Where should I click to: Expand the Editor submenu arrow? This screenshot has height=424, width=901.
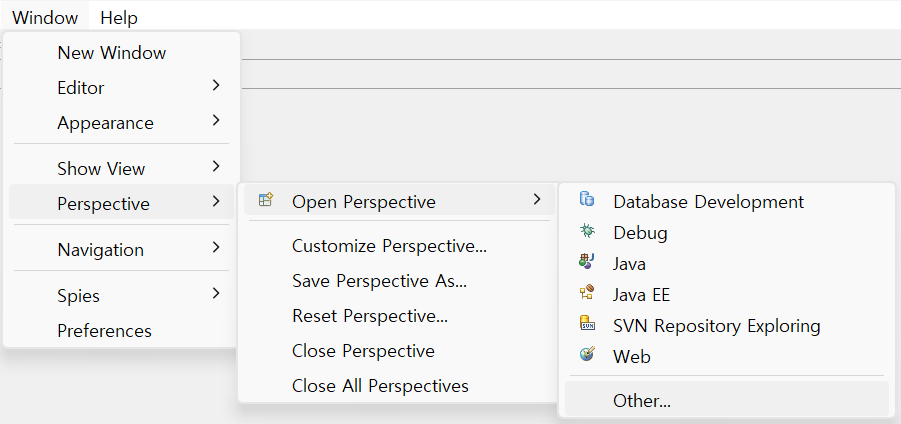click(216, 87)
